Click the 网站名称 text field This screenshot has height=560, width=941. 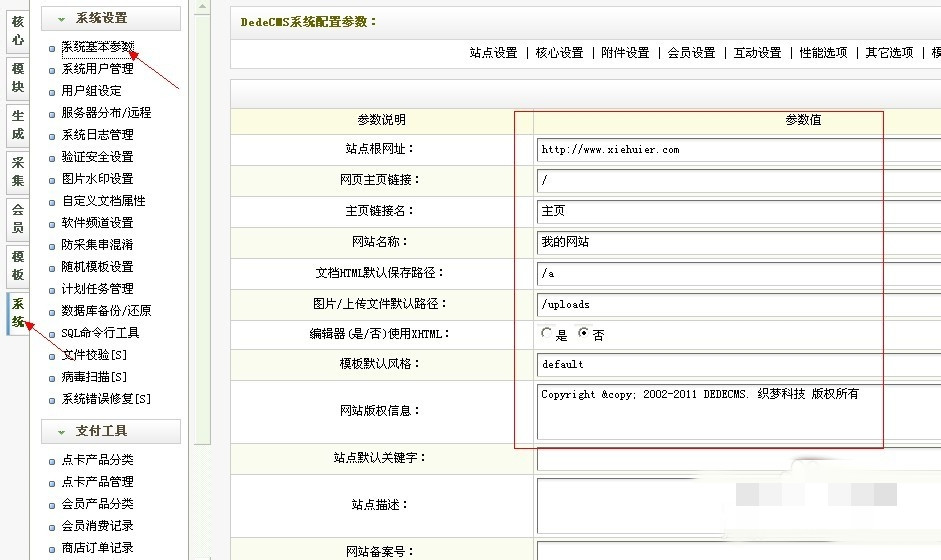tap(738, 242)
